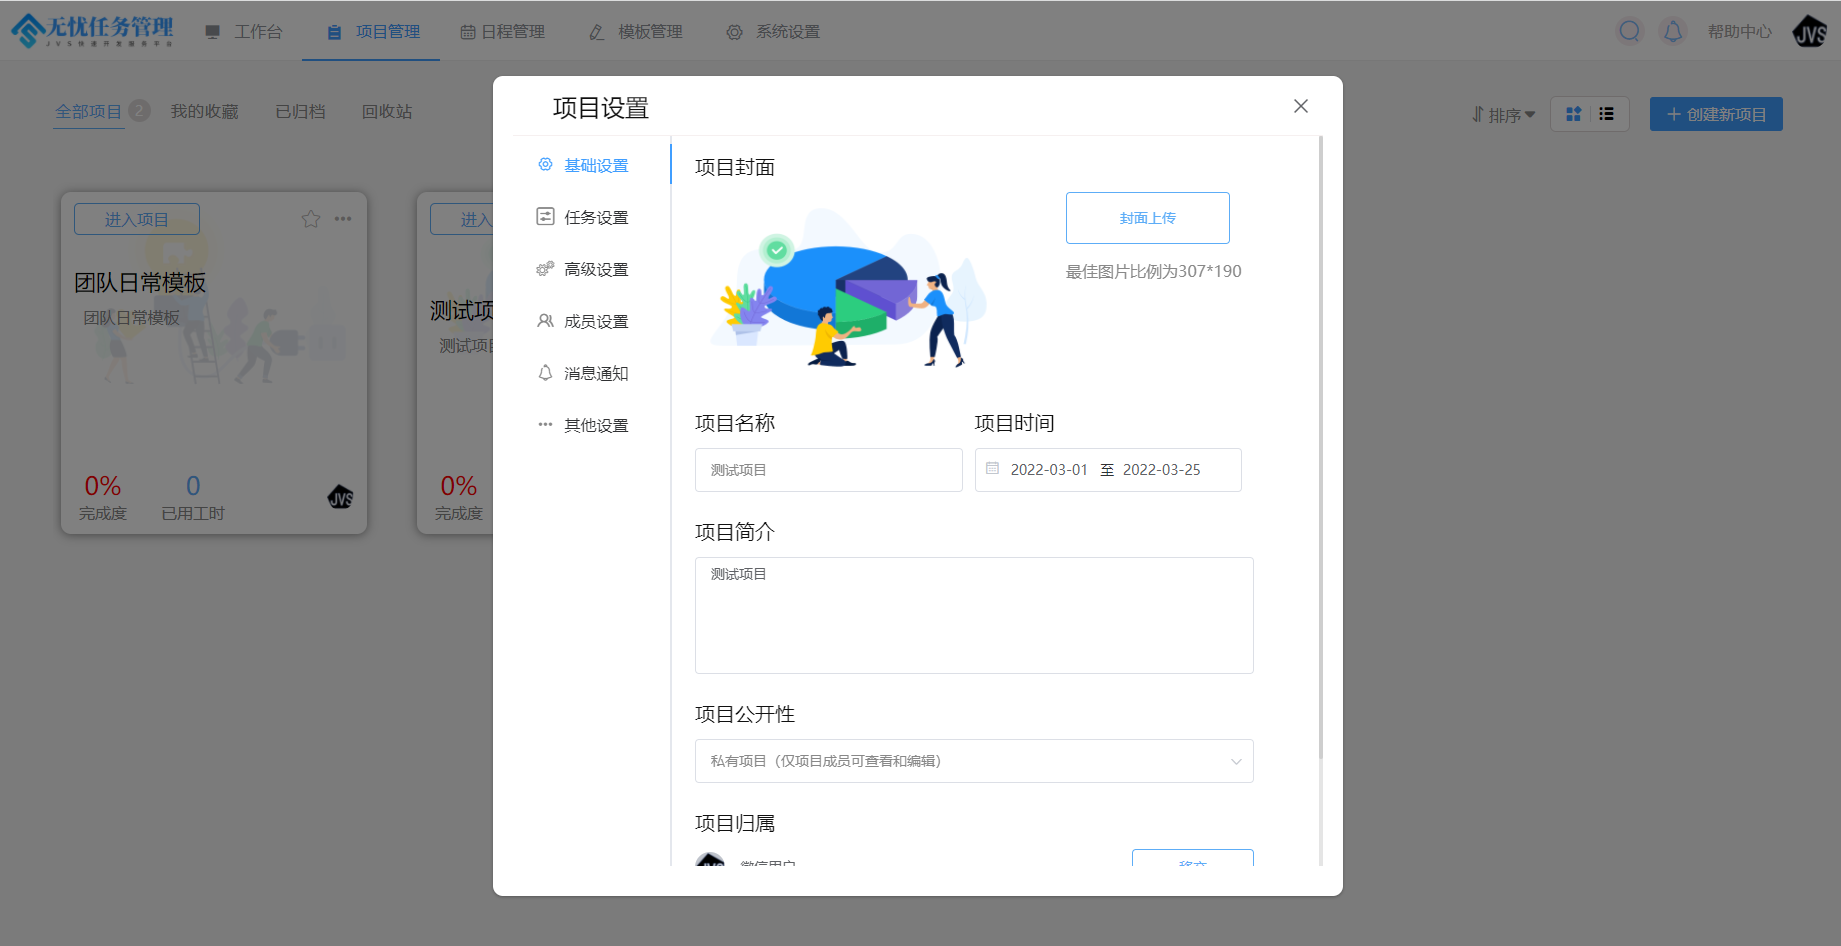Click into the 项目名称 input field
The image size is (1841, 946).
point(829,470)
